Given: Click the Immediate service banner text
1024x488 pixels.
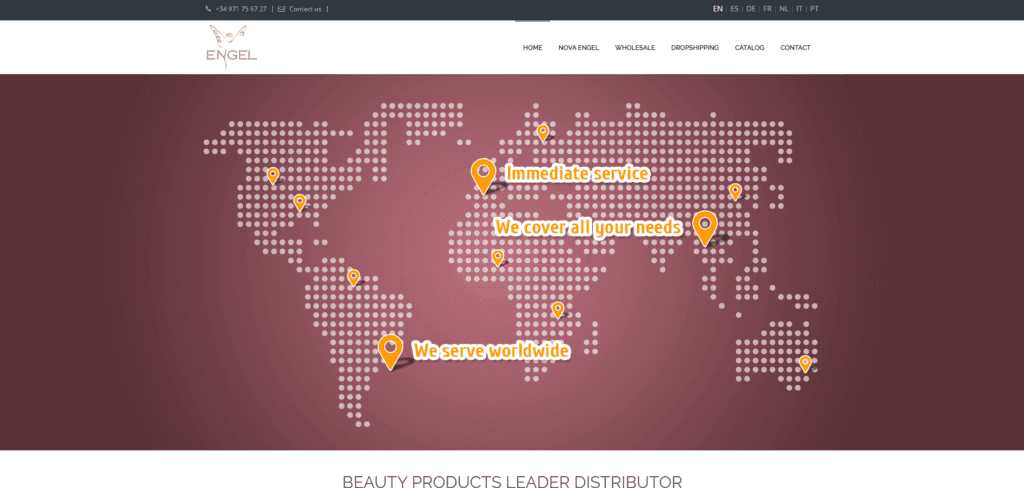Looking at the screenshot, I should click(577, 174).
